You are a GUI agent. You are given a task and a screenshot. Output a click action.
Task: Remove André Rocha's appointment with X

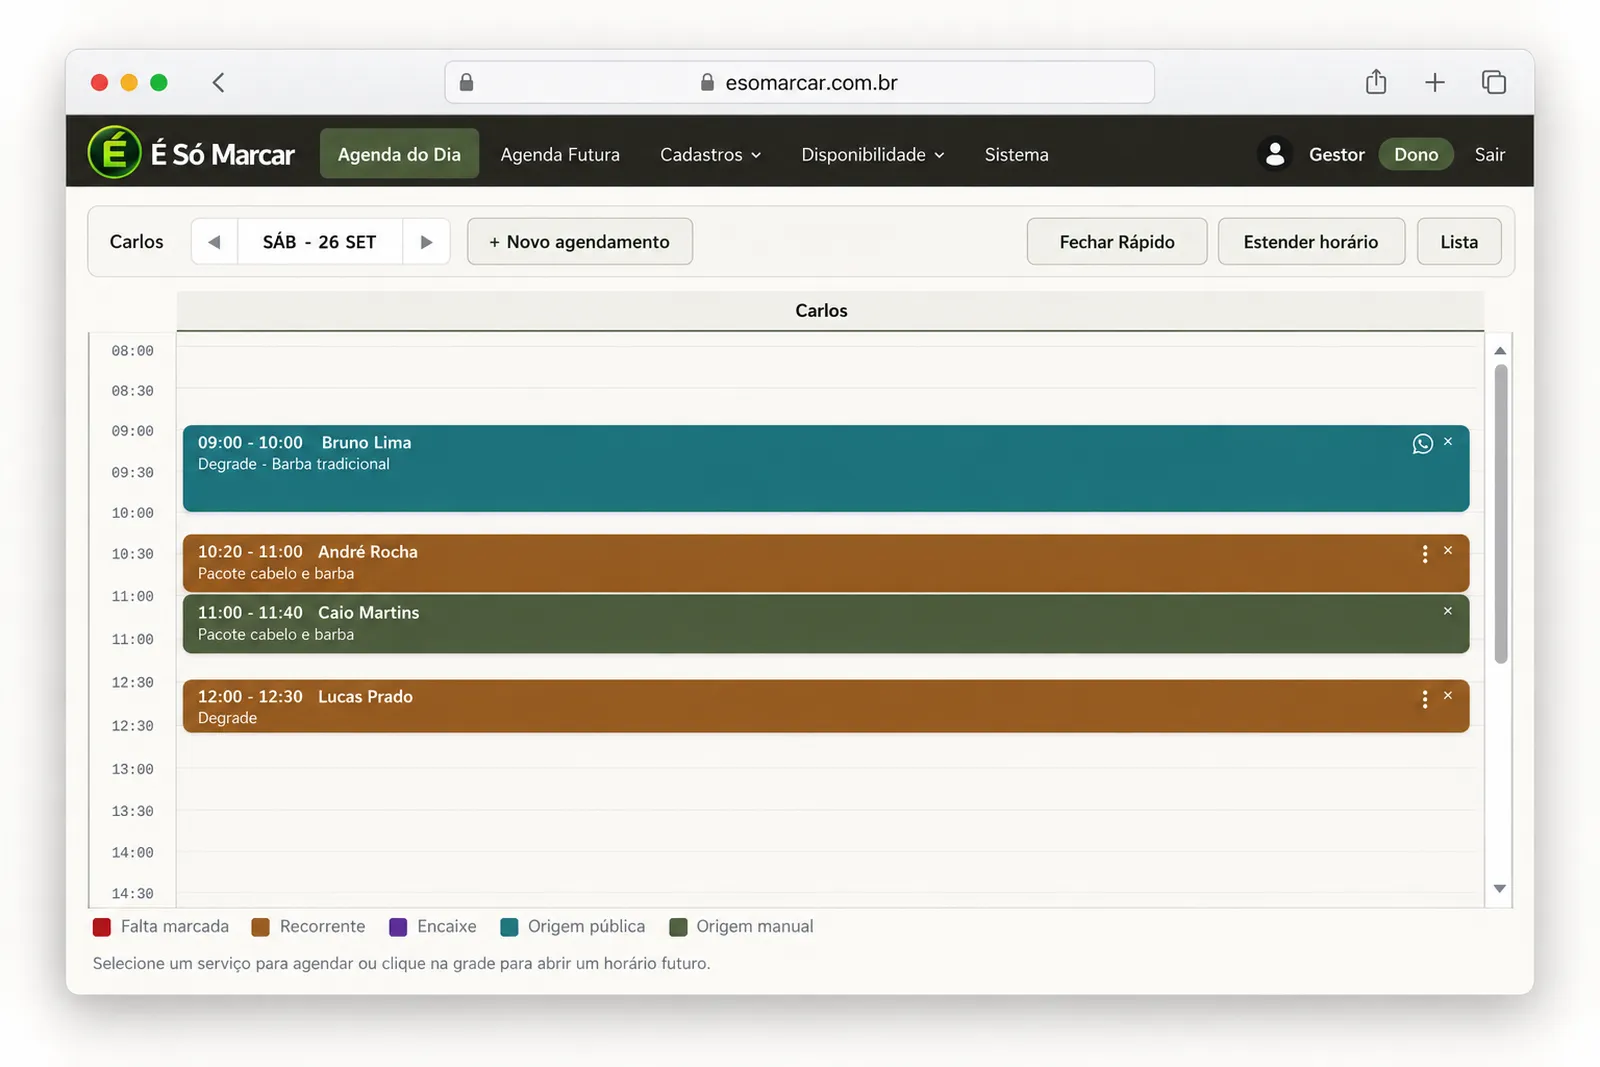point(1447,550)
